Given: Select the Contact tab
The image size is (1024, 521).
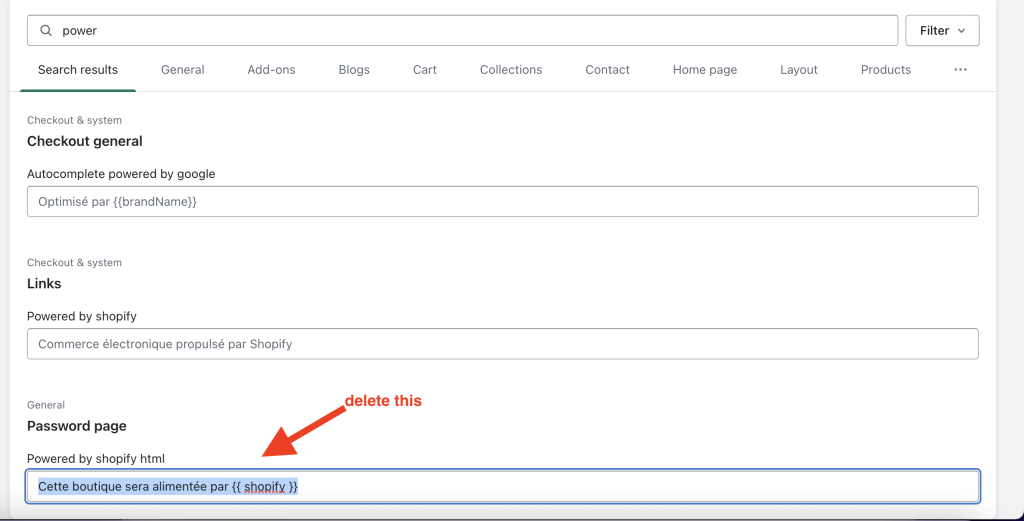Looking at the screenshot, I should 607,70.
